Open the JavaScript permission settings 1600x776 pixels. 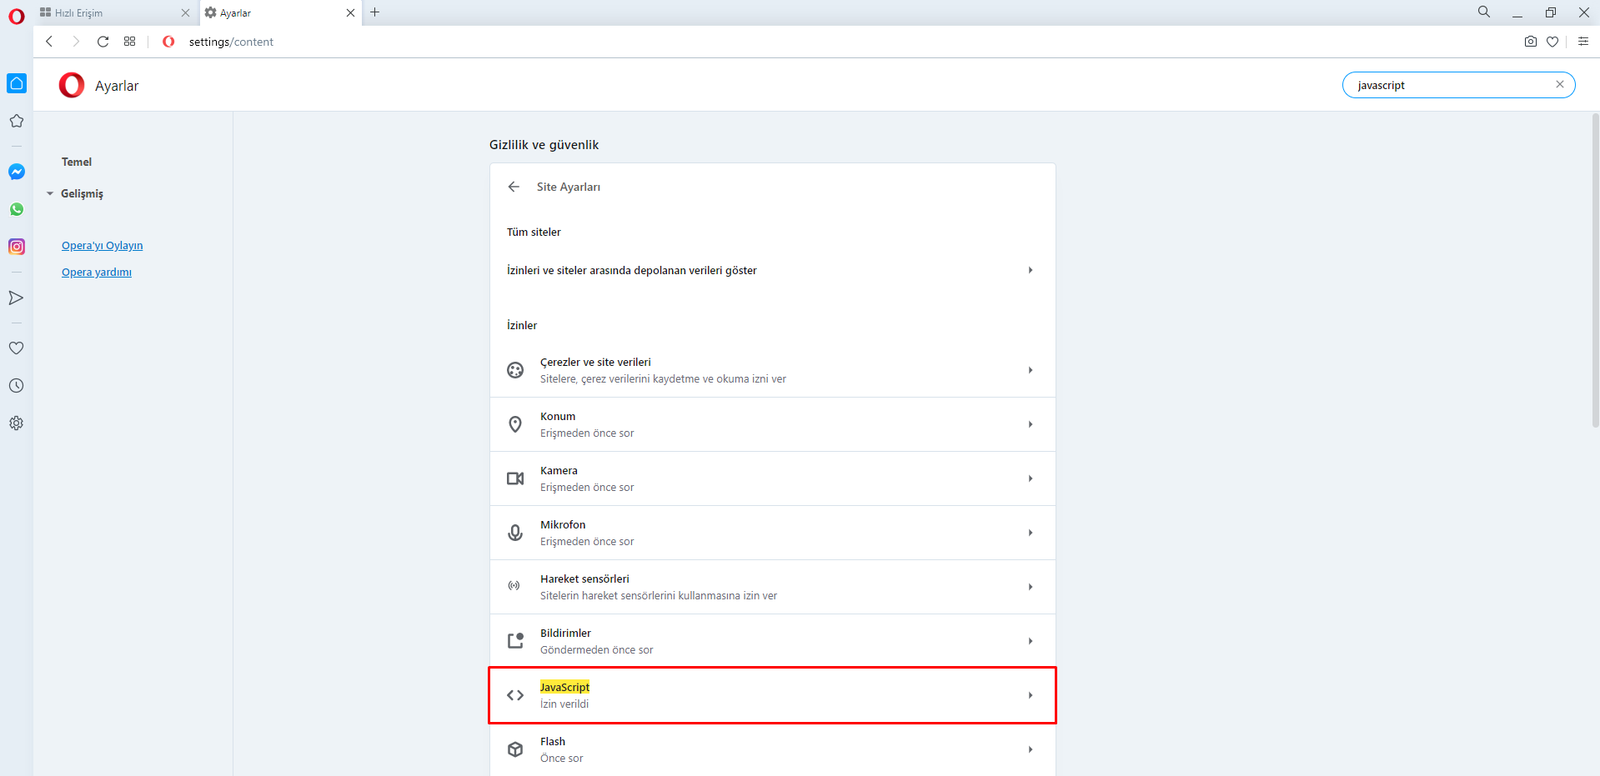(771, 695)
